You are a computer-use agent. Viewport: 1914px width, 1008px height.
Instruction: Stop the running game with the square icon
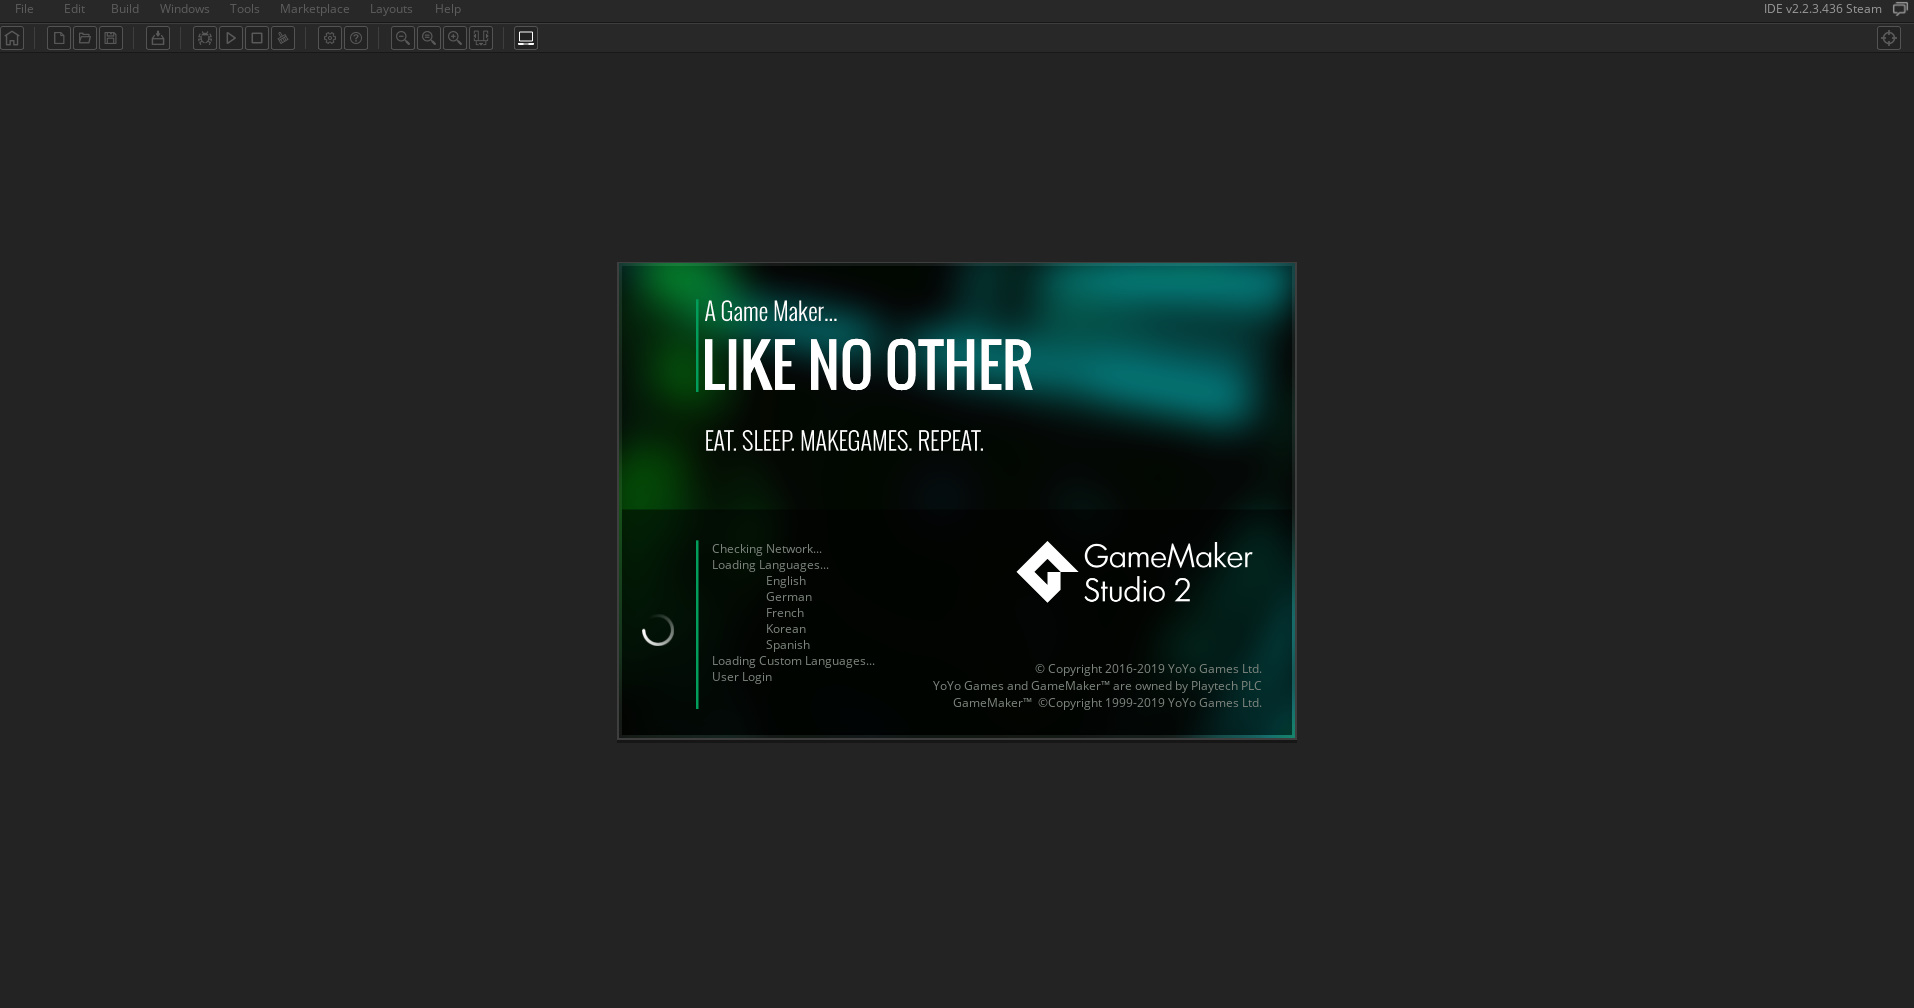(257, 38)
